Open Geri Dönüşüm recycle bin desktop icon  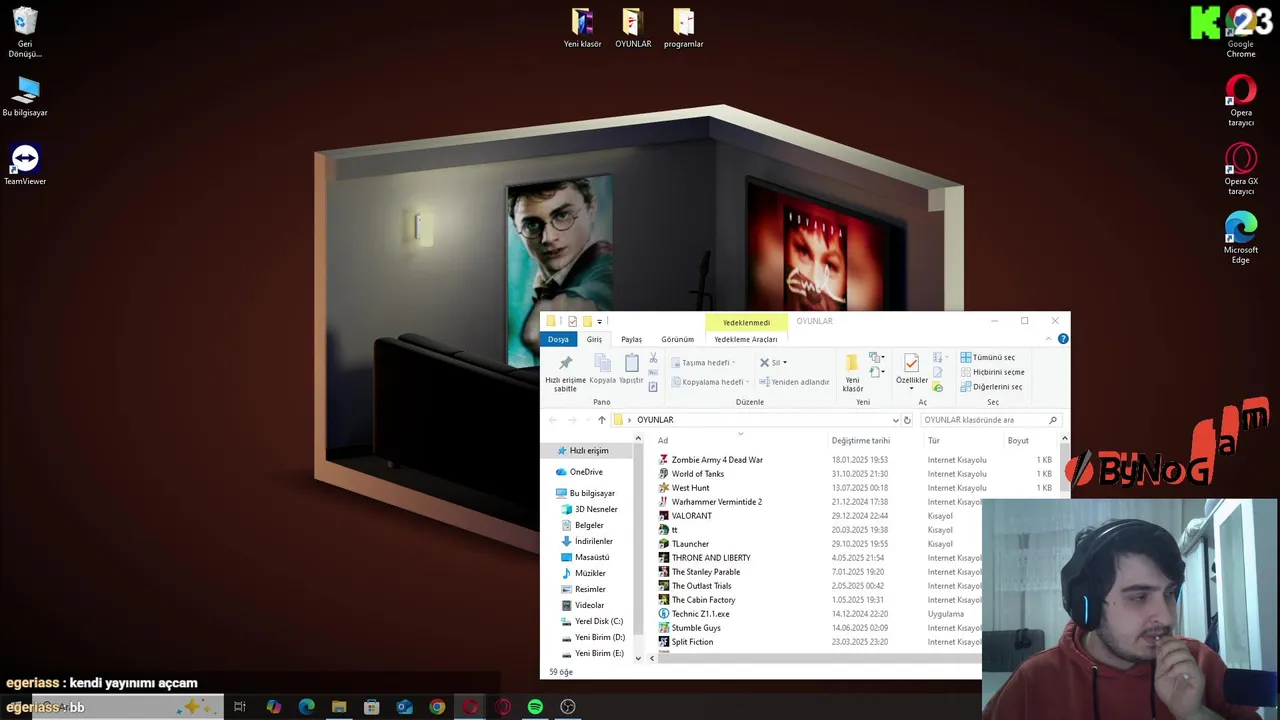[x=25, y=32]
